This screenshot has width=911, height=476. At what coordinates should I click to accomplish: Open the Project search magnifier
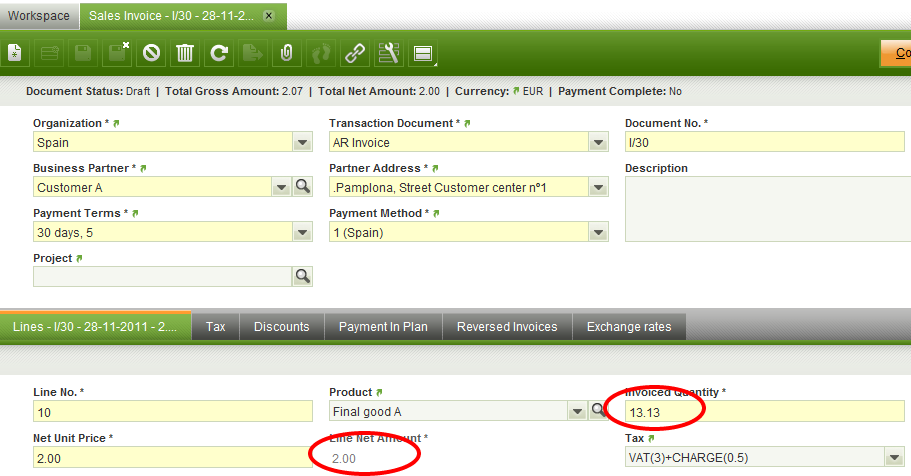pyautogui.click(x=303, y=276)
